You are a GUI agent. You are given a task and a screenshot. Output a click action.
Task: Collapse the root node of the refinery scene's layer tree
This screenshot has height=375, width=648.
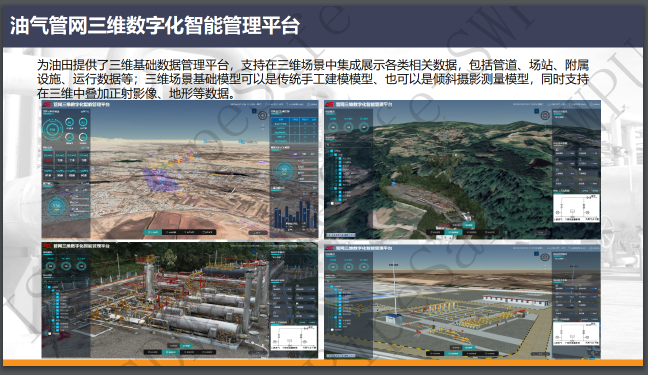(45, 287)
